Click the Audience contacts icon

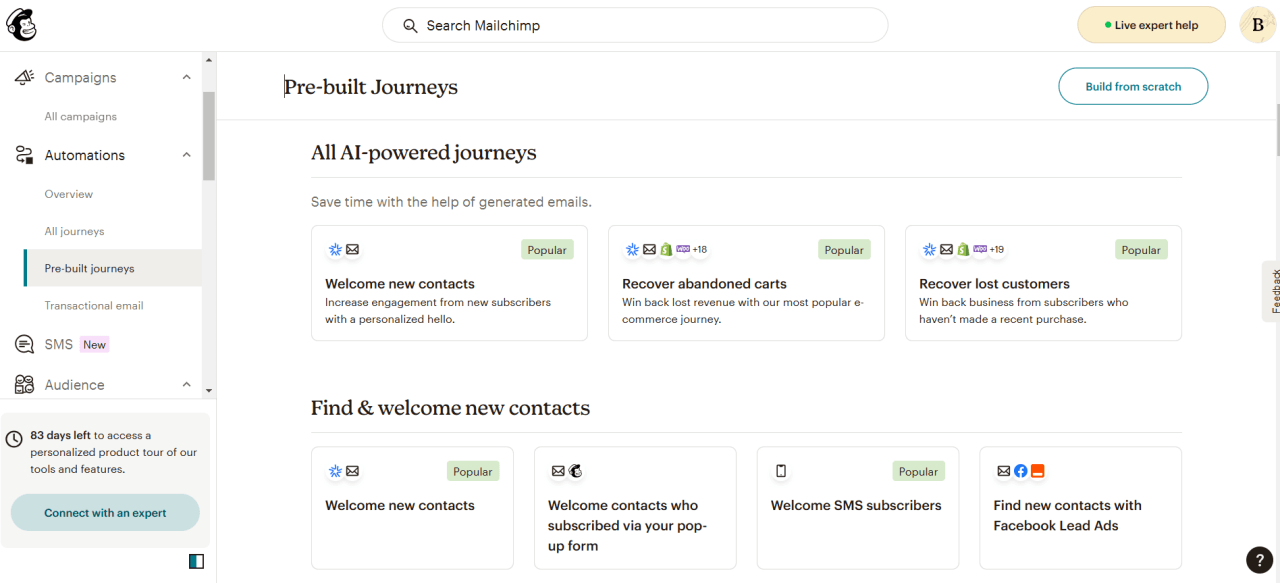click(x=24, y=384)
